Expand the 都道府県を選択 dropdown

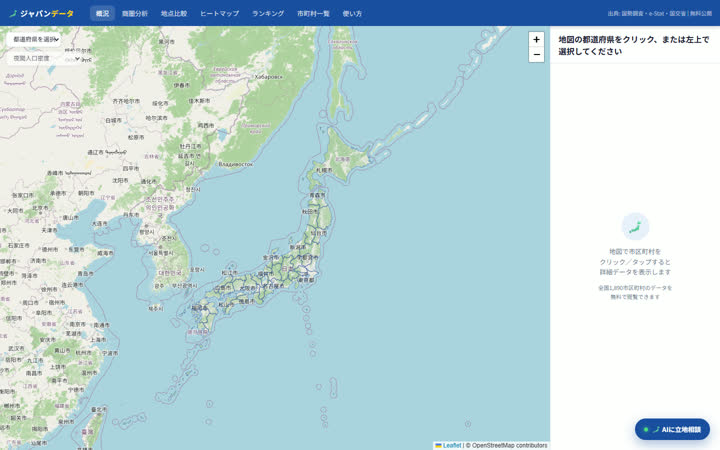pos(34,39)
